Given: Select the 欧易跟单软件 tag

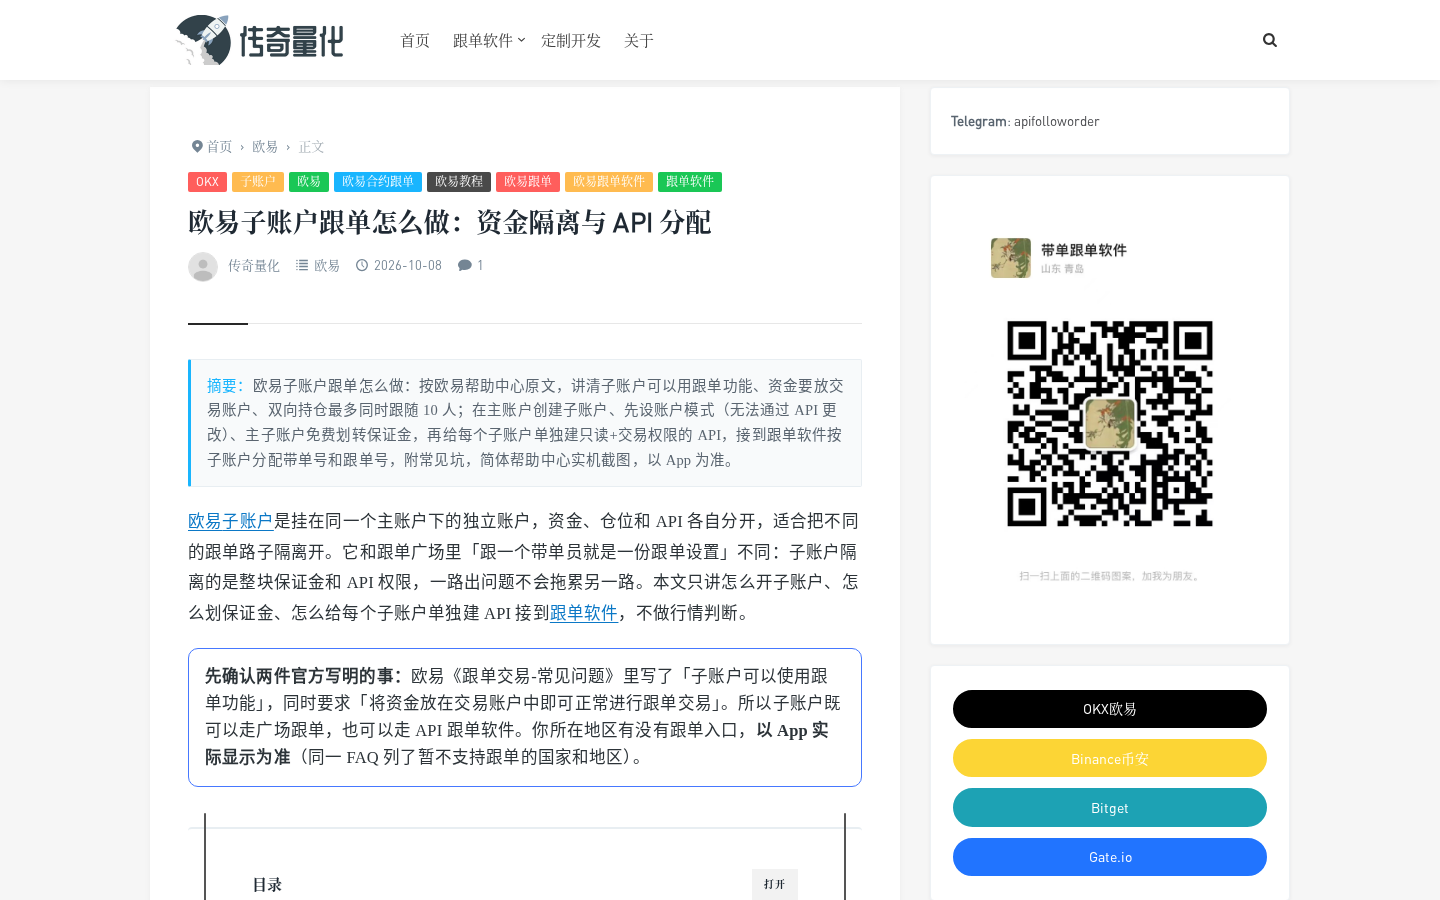Looking at the screenshot, I should tap(609, 182).
